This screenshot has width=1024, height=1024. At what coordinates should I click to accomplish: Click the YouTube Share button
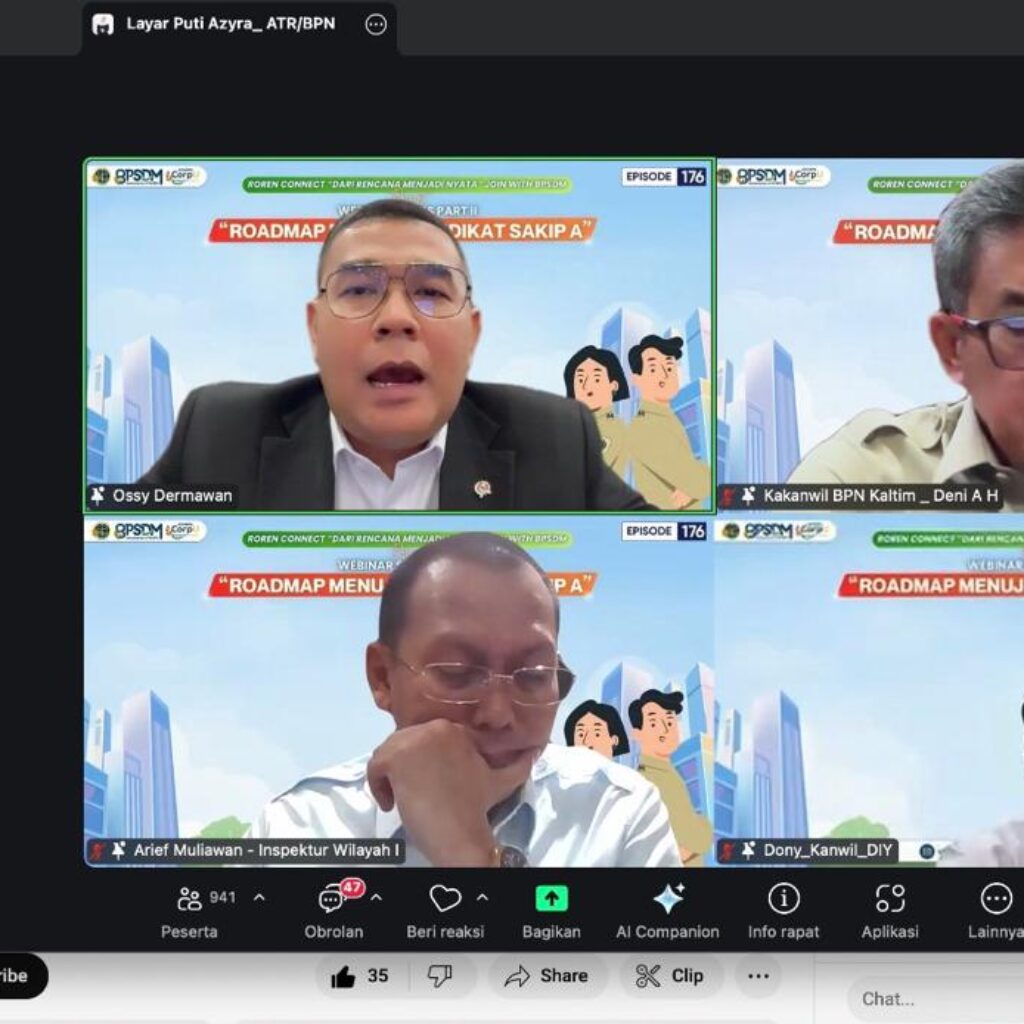[x=547, y=976]
